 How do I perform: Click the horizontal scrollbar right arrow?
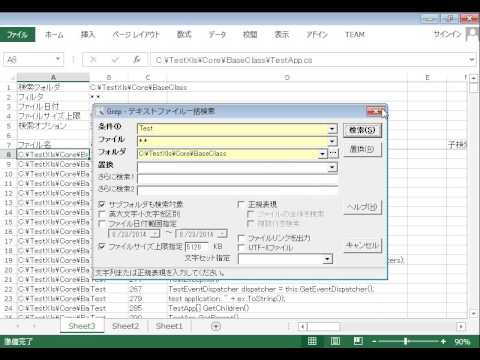click(461, 326)
